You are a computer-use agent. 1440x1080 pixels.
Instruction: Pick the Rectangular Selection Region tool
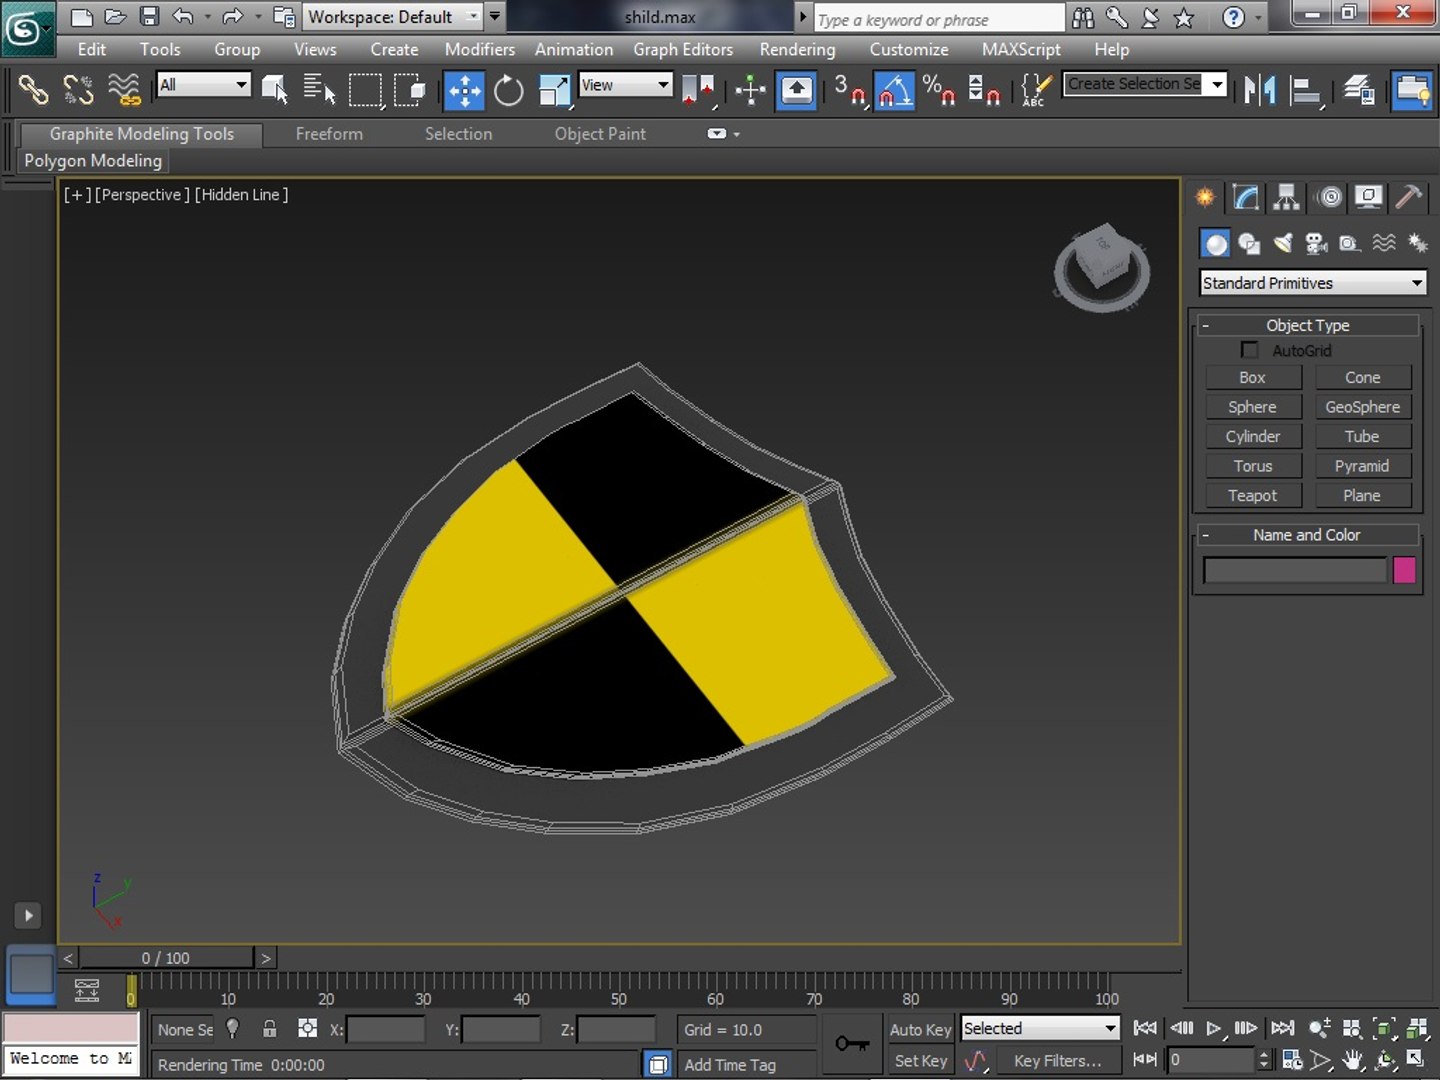tap(365, 90)
